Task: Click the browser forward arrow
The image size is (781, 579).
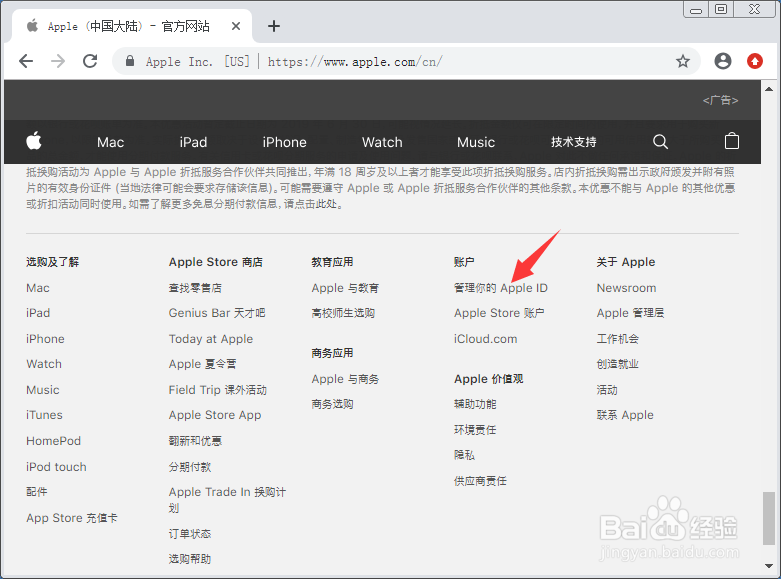Action: point(58,61)
